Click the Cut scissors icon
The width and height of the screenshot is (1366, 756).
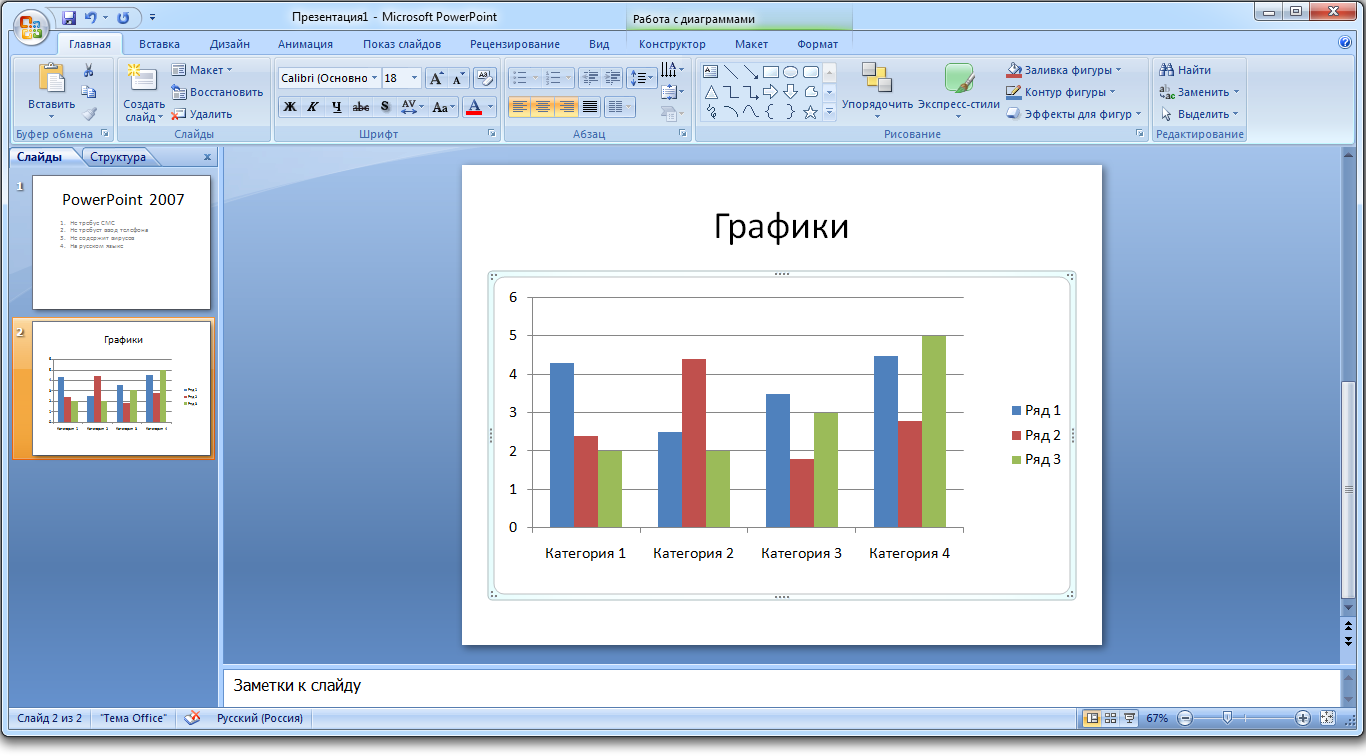coord(88,70)
